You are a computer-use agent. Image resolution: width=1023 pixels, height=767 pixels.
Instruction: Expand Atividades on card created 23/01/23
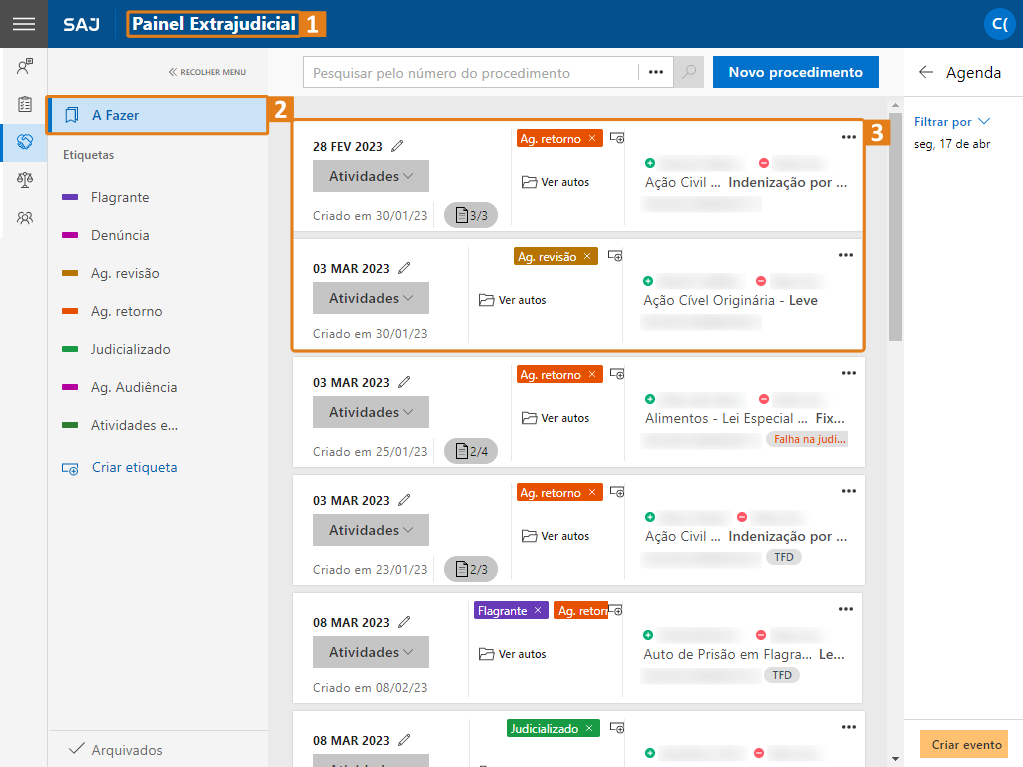tap(371, 530)
